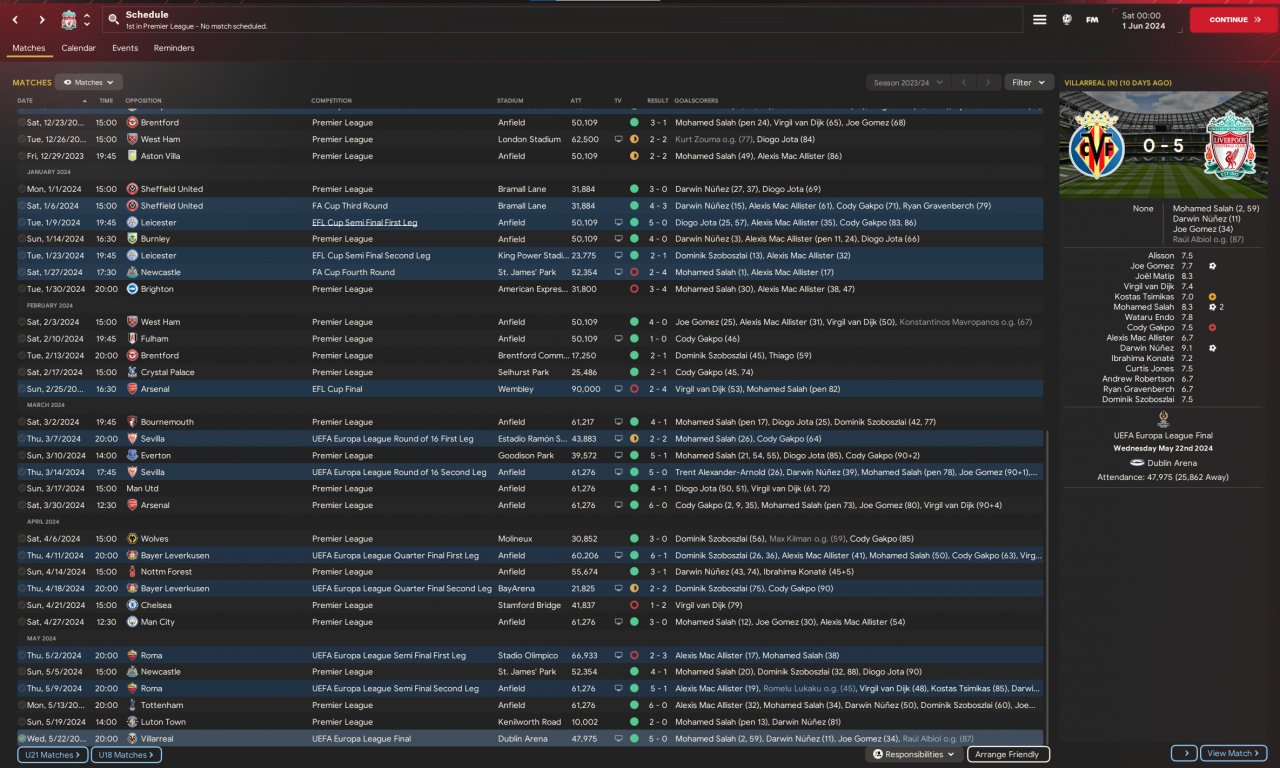Click the Fulham club badge
The width and height of the screenshot is (1280, 768).
click(132, 339)
